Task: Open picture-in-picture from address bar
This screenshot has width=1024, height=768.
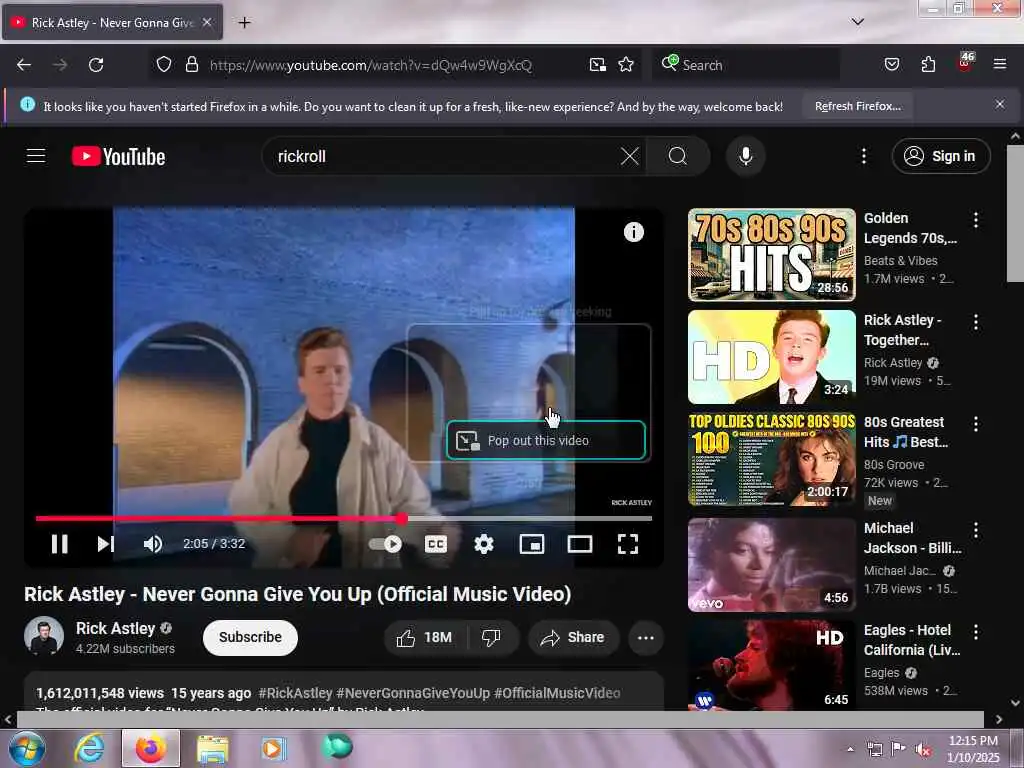Action: point(598,65)
